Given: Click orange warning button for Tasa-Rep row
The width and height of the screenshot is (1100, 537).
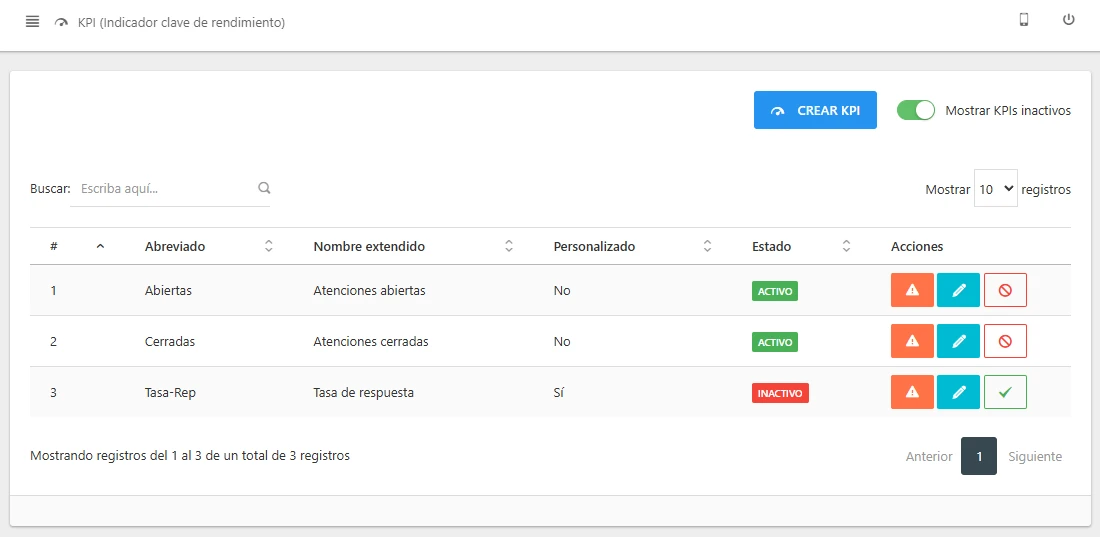Looking at the screenshot, I should pyautogui.click(x=912, y=392).
